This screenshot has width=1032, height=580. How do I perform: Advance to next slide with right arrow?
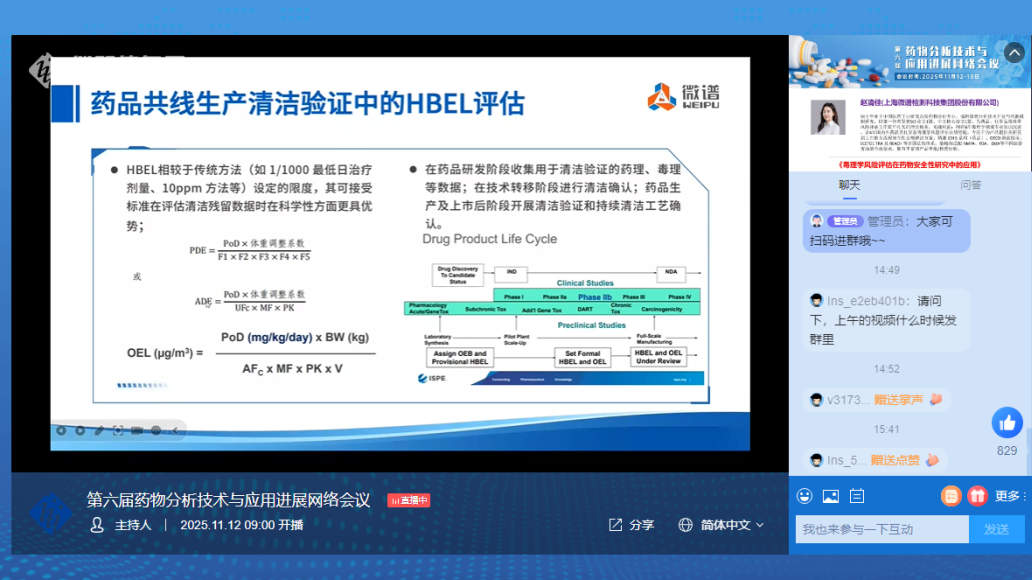pyautogui.click(x=79, y=431)
